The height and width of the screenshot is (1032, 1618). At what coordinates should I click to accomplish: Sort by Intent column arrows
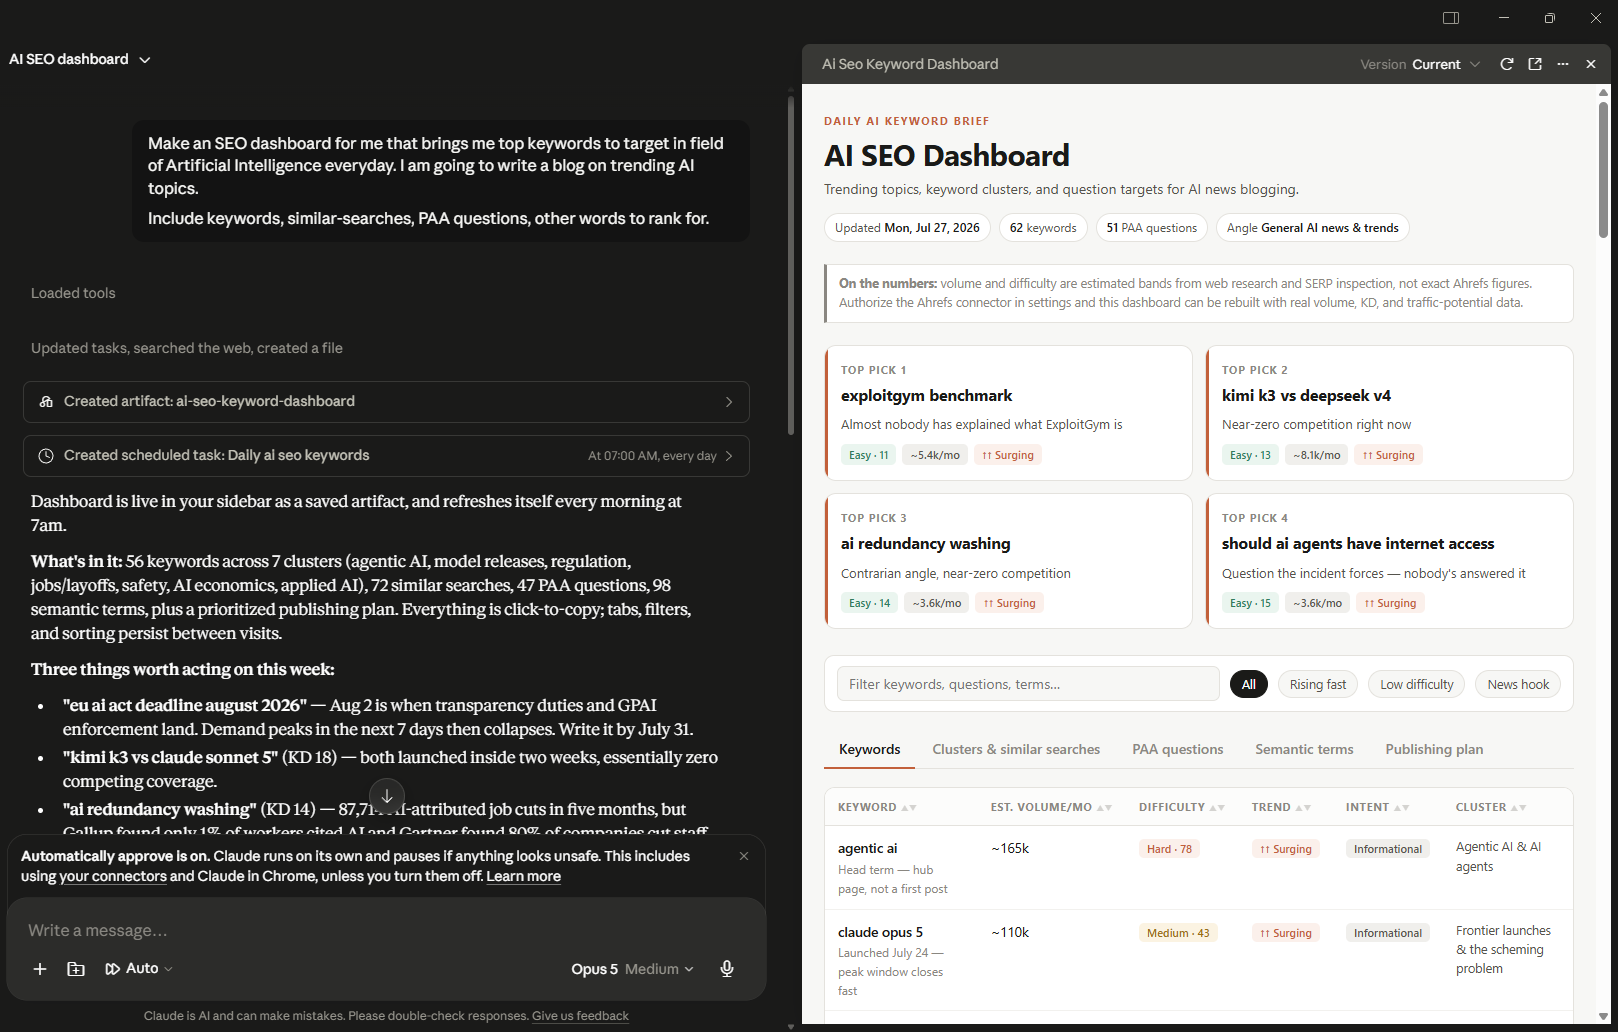pos(1401,808)
